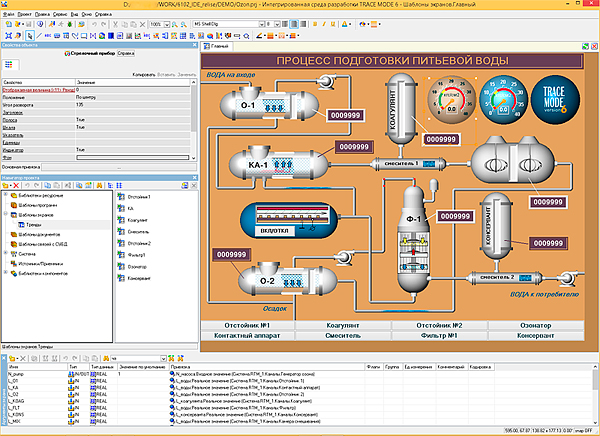Click the arrow gauge widget with tan face
This screenshot has width=600, height=436.
tap(452, 99)
